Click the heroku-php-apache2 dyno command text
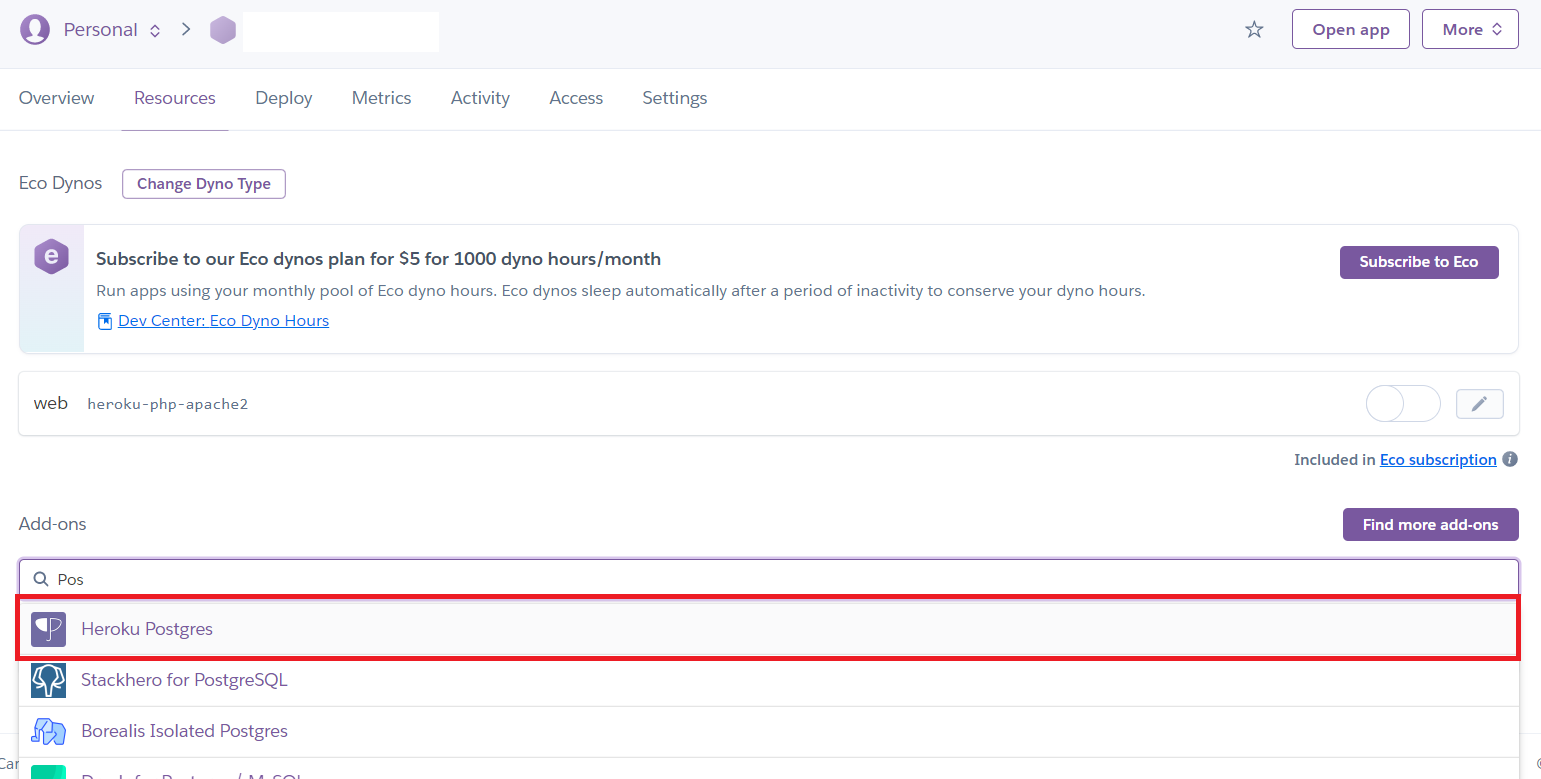The height and width of the screenshot is (779, 1541). pos(168,404)
